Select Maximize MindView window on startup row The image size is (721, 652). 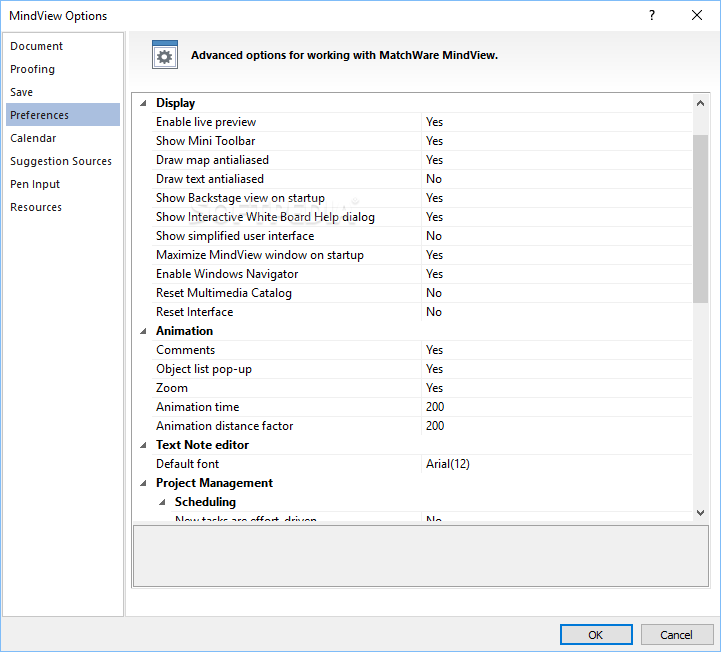(422, 255)
